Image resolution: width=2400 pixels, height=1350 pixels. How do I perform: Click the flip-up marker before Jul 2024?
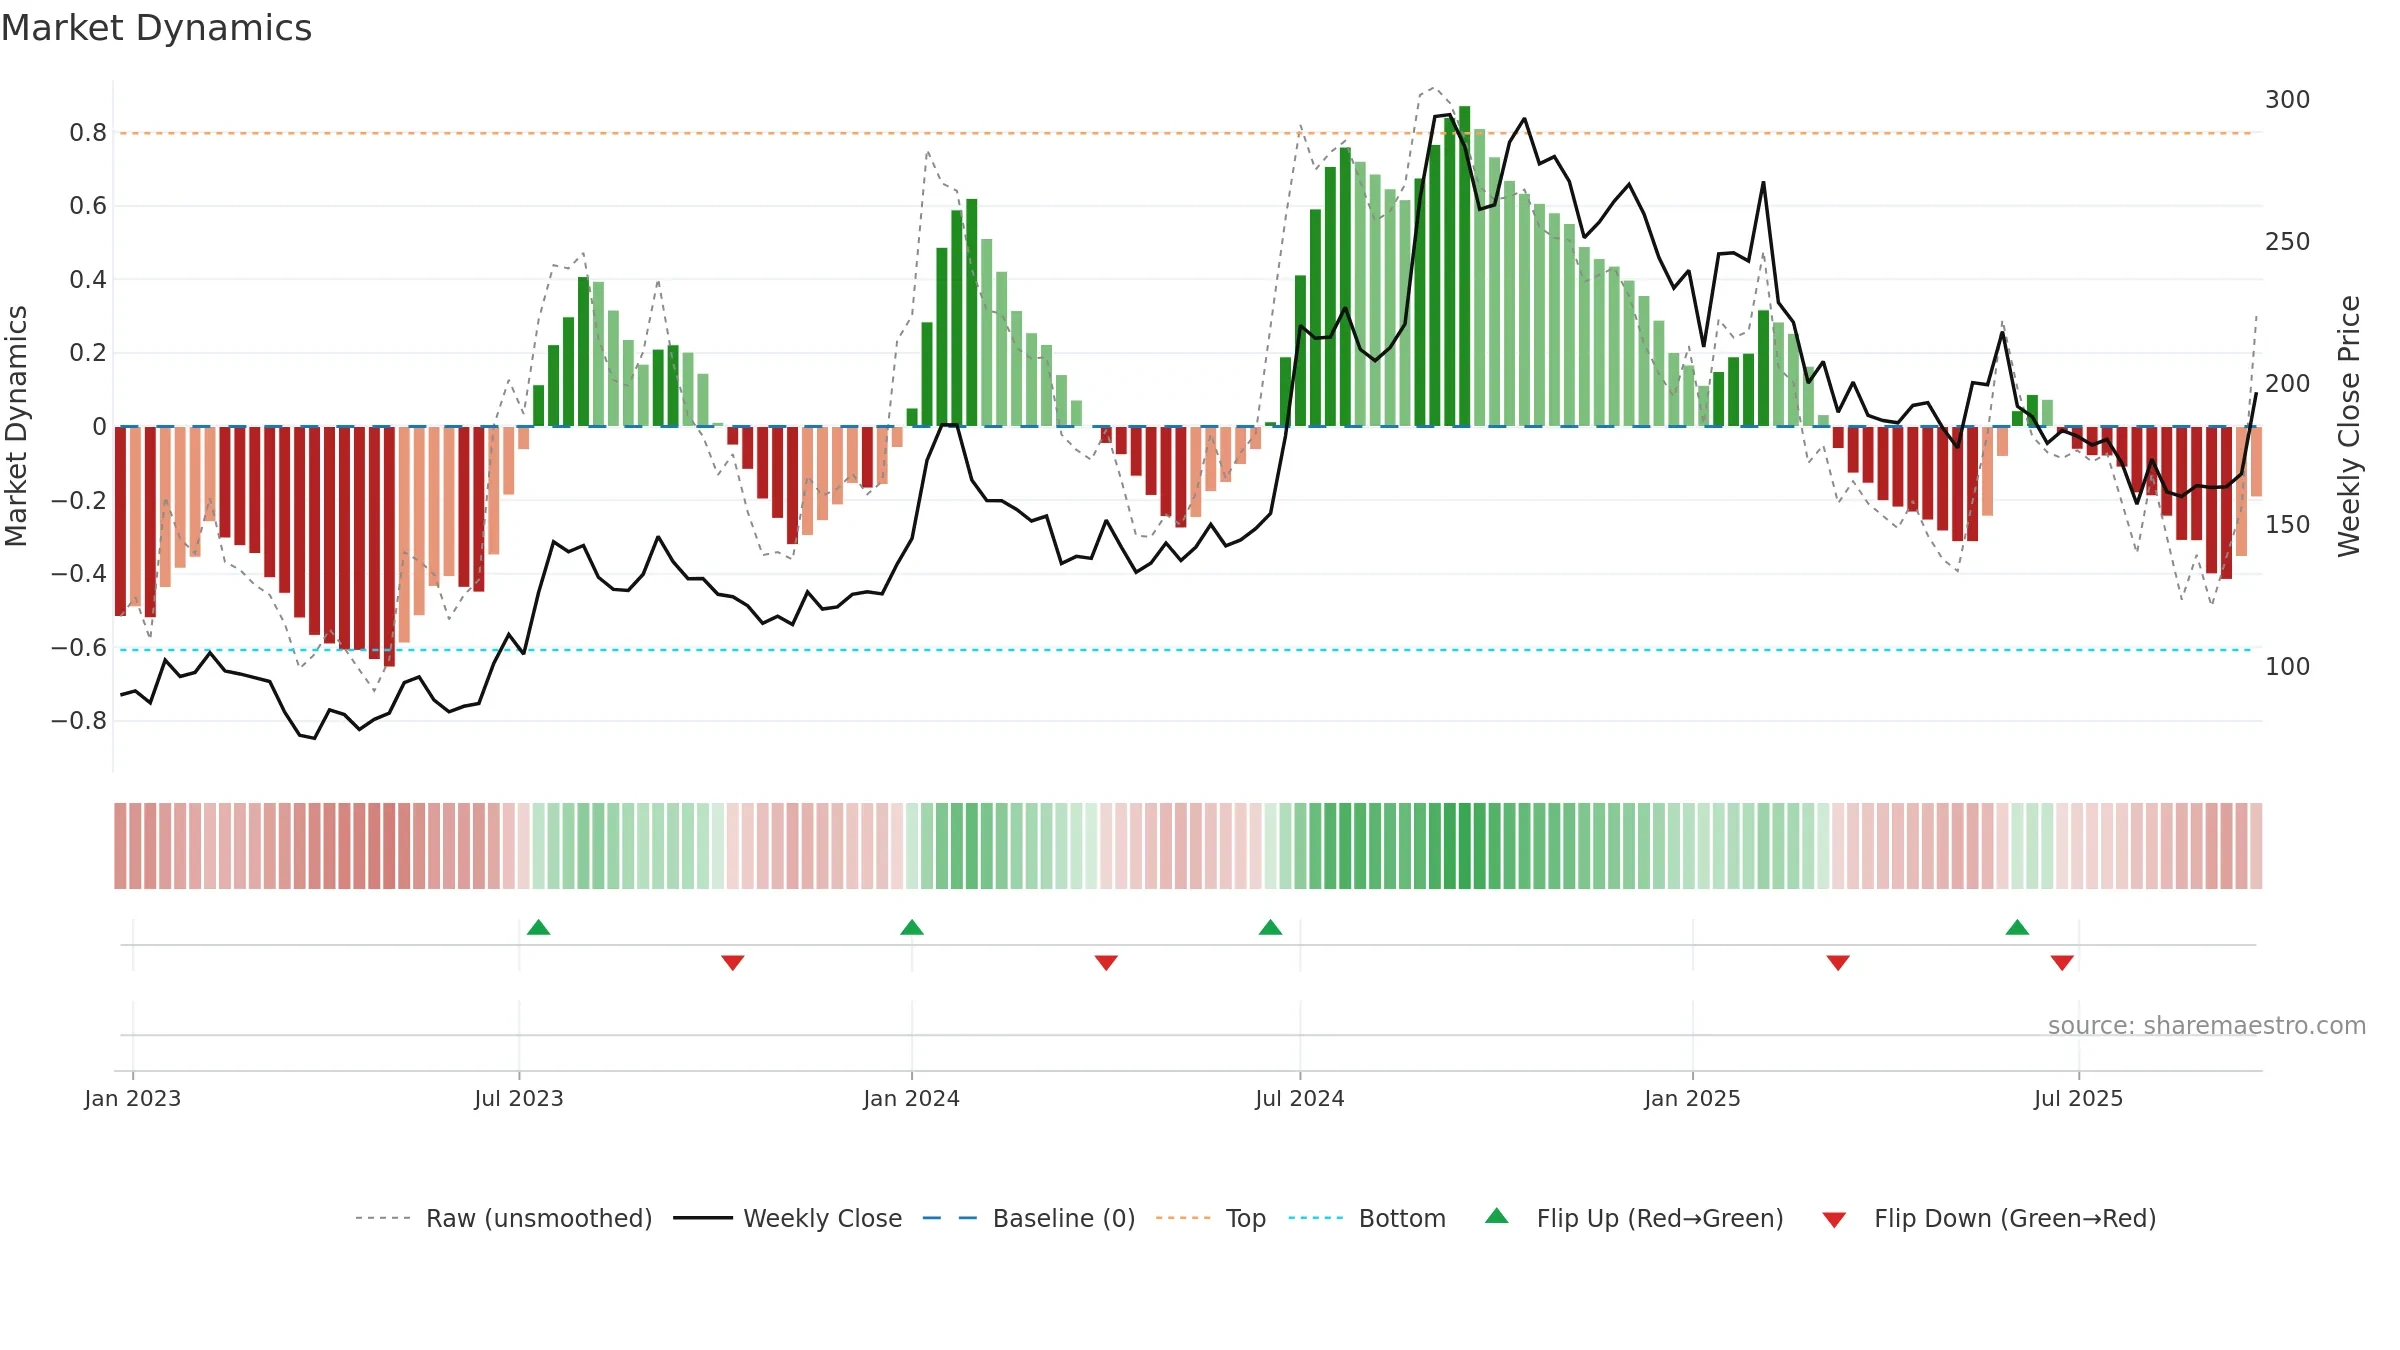click(x=1271, y=927)
